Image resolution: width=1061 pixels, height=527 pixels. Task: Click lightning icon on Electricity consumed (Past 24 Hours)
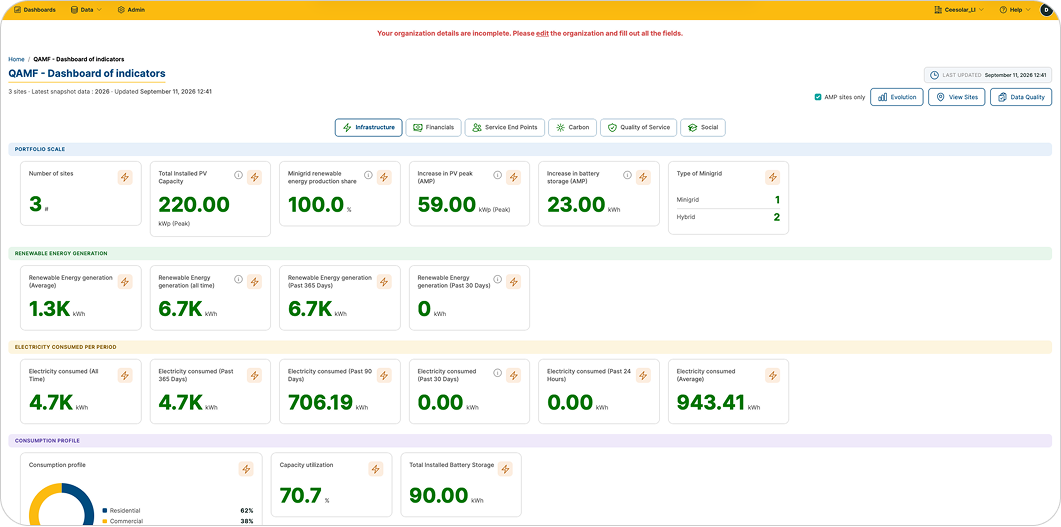644,375
